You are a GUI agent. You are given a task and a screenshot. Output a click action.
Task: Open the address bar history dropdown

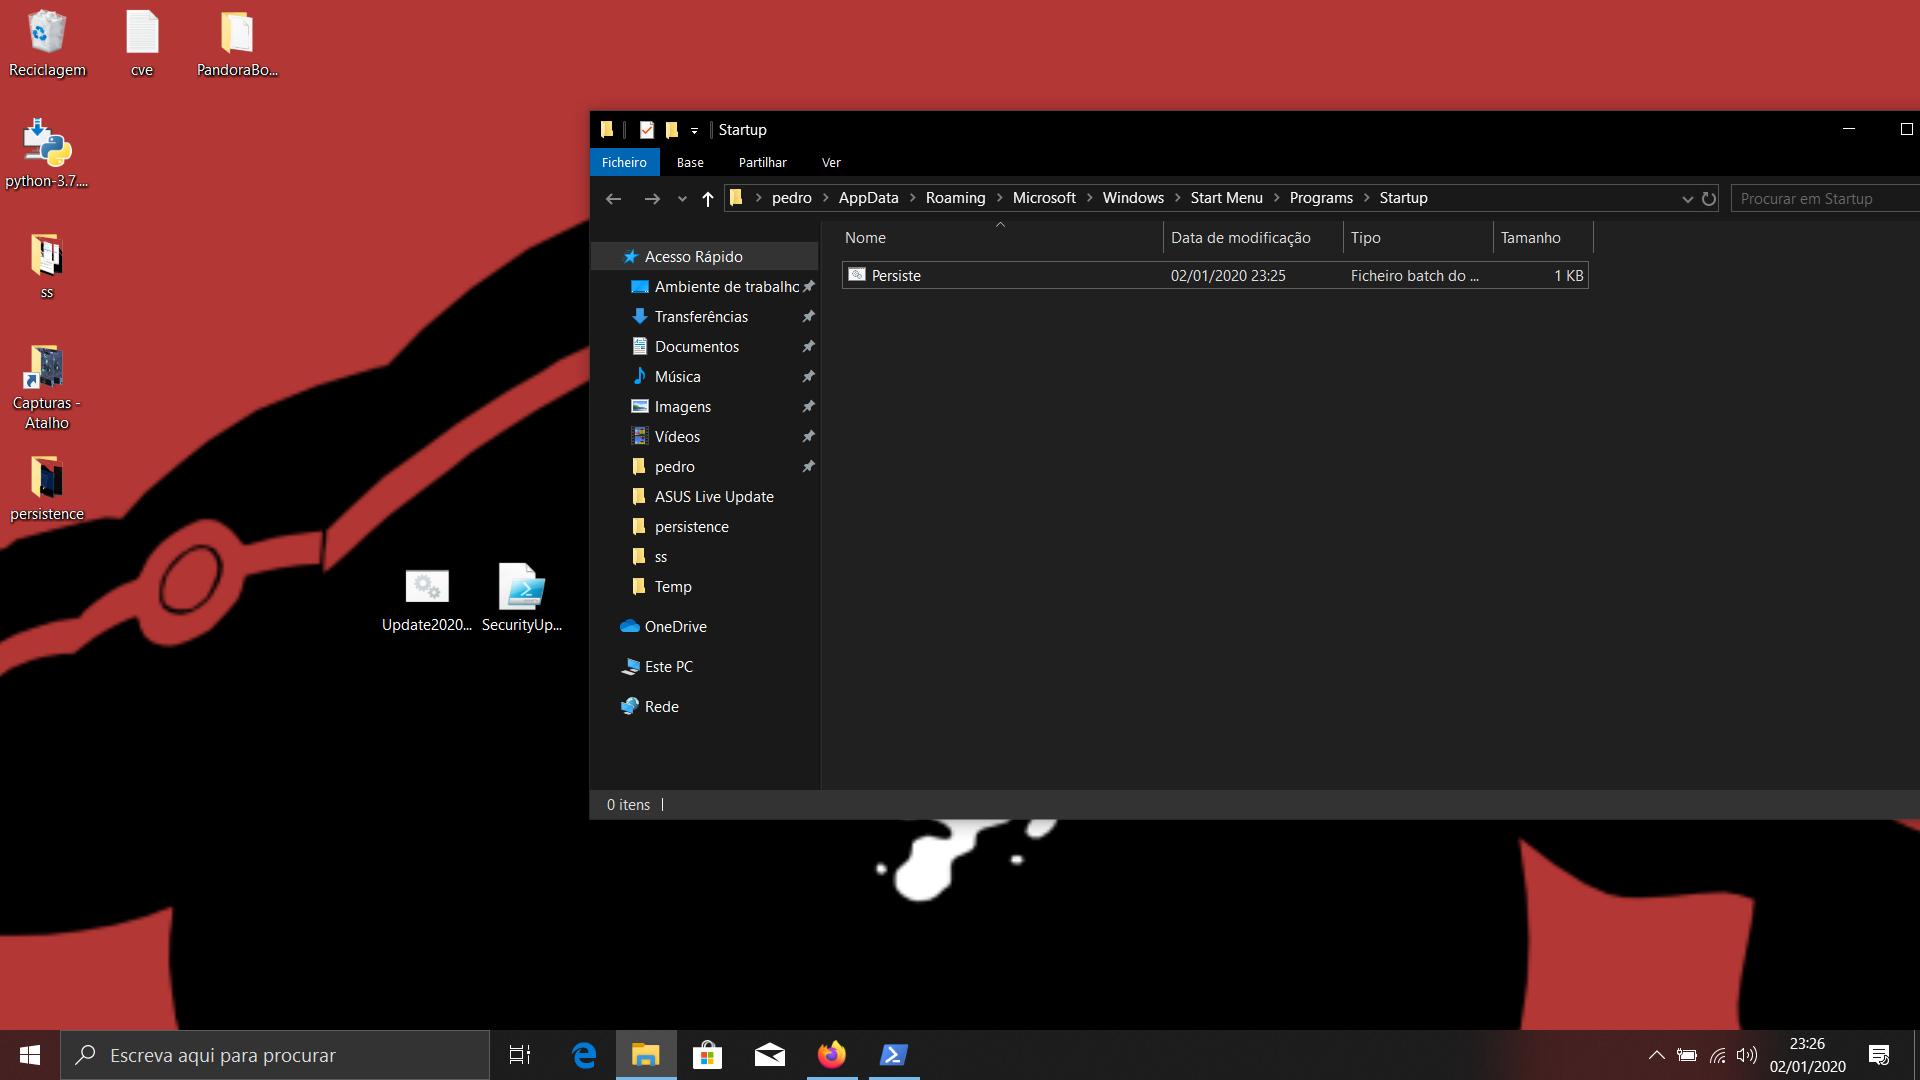(1687, 199)
